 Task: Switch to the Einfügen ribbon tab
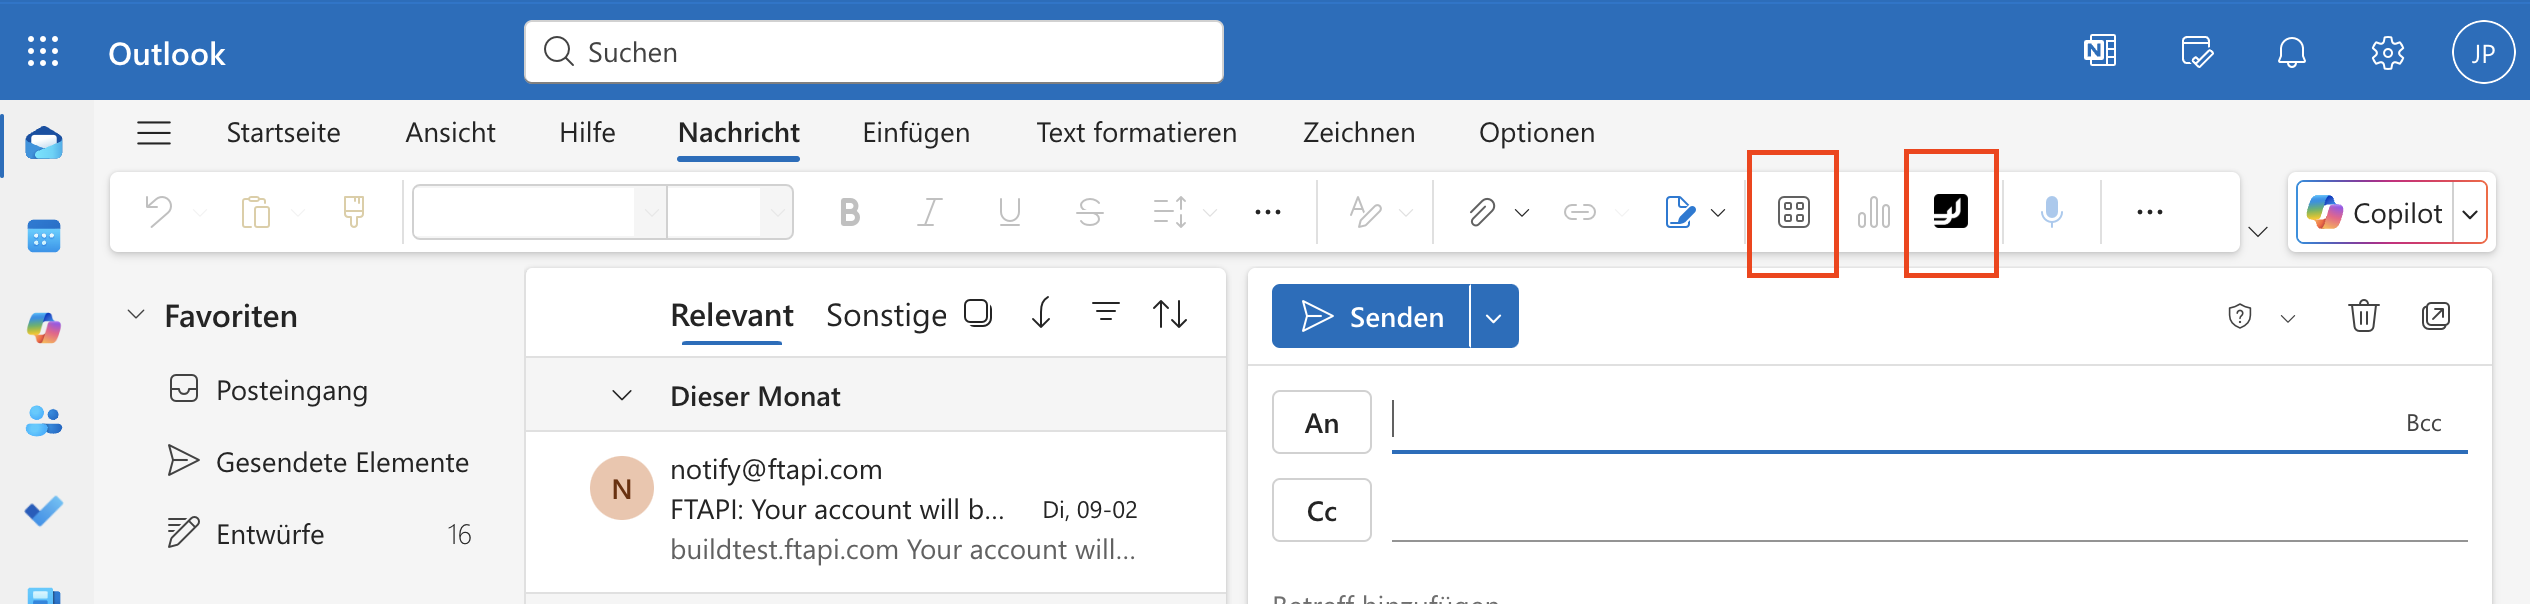point(916,133)
